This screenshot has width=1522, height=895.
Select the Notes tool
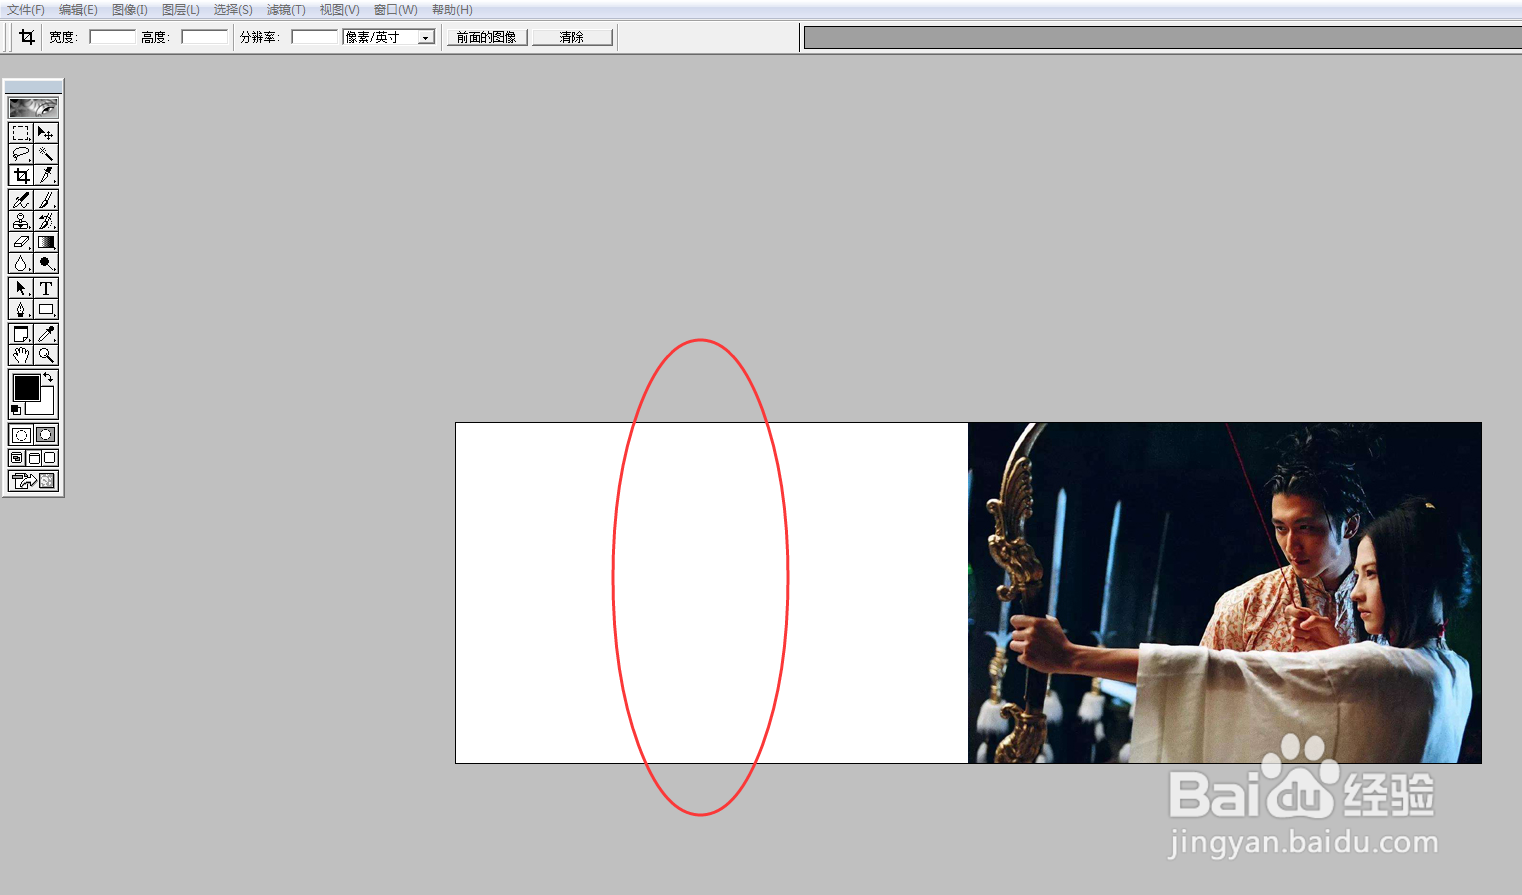click(21, 334)
